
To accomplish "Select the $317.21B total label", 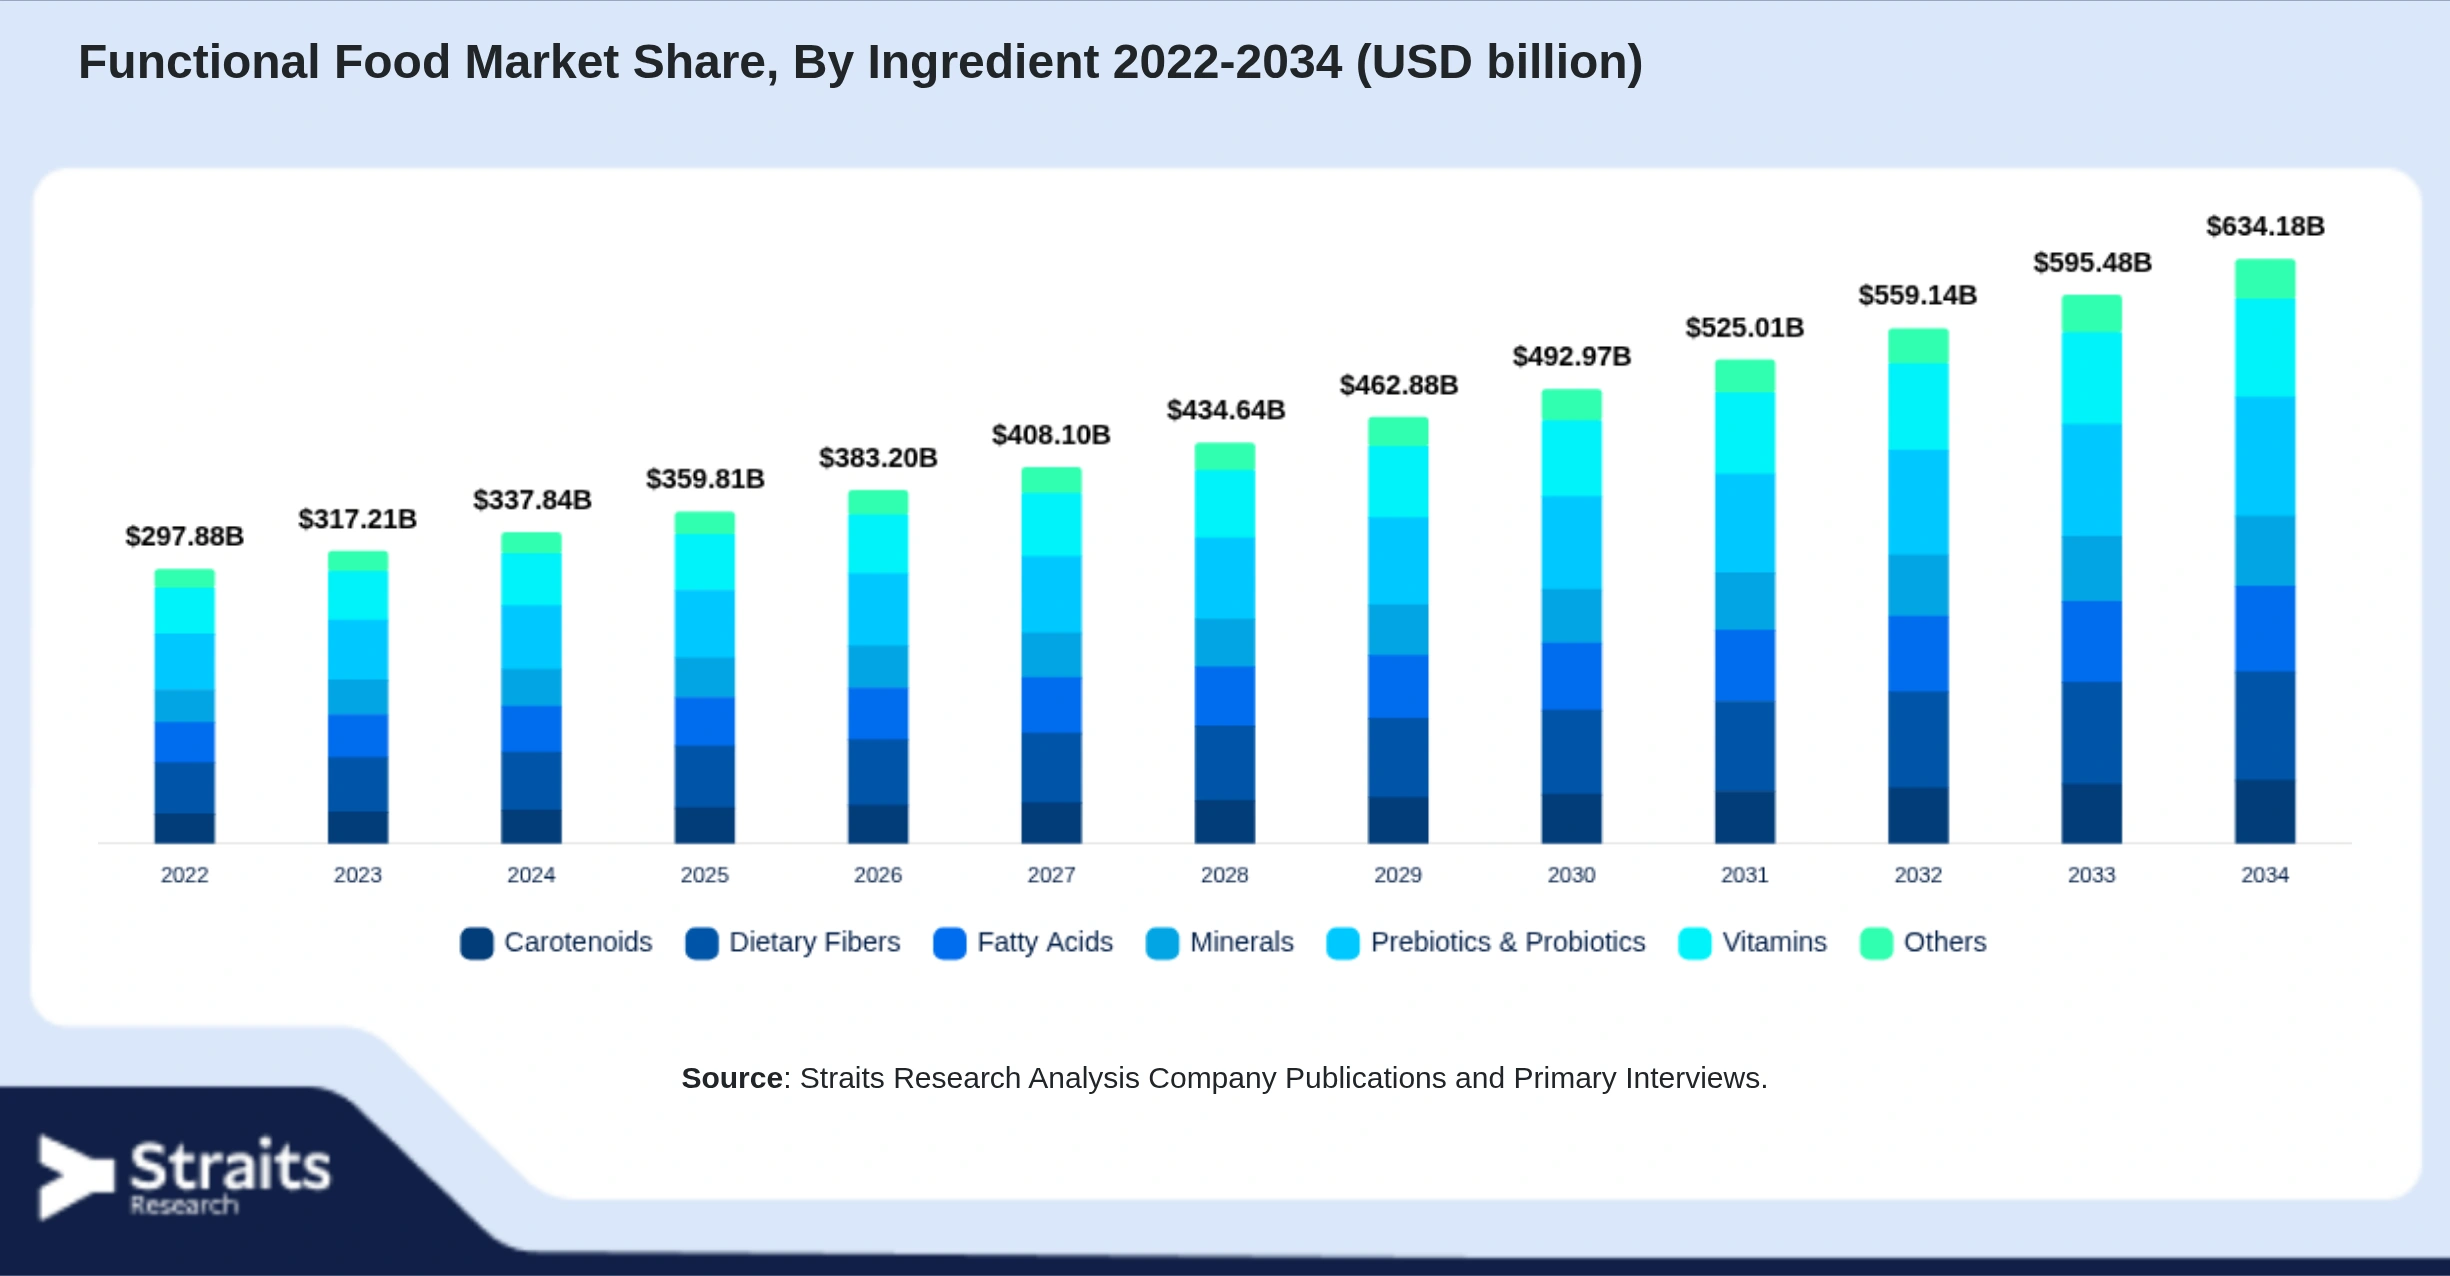I will [358, 519].
